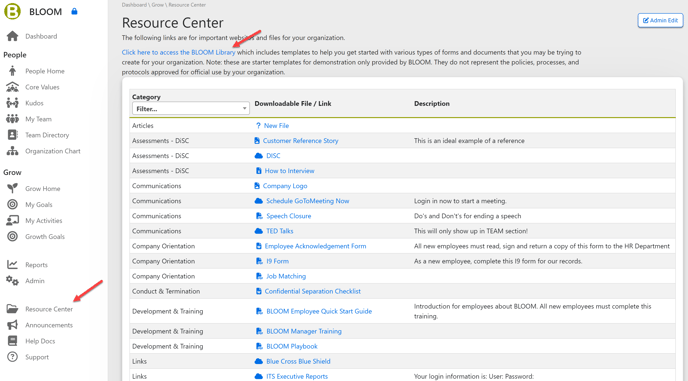Open the I9 Form link

coord(277,261)
